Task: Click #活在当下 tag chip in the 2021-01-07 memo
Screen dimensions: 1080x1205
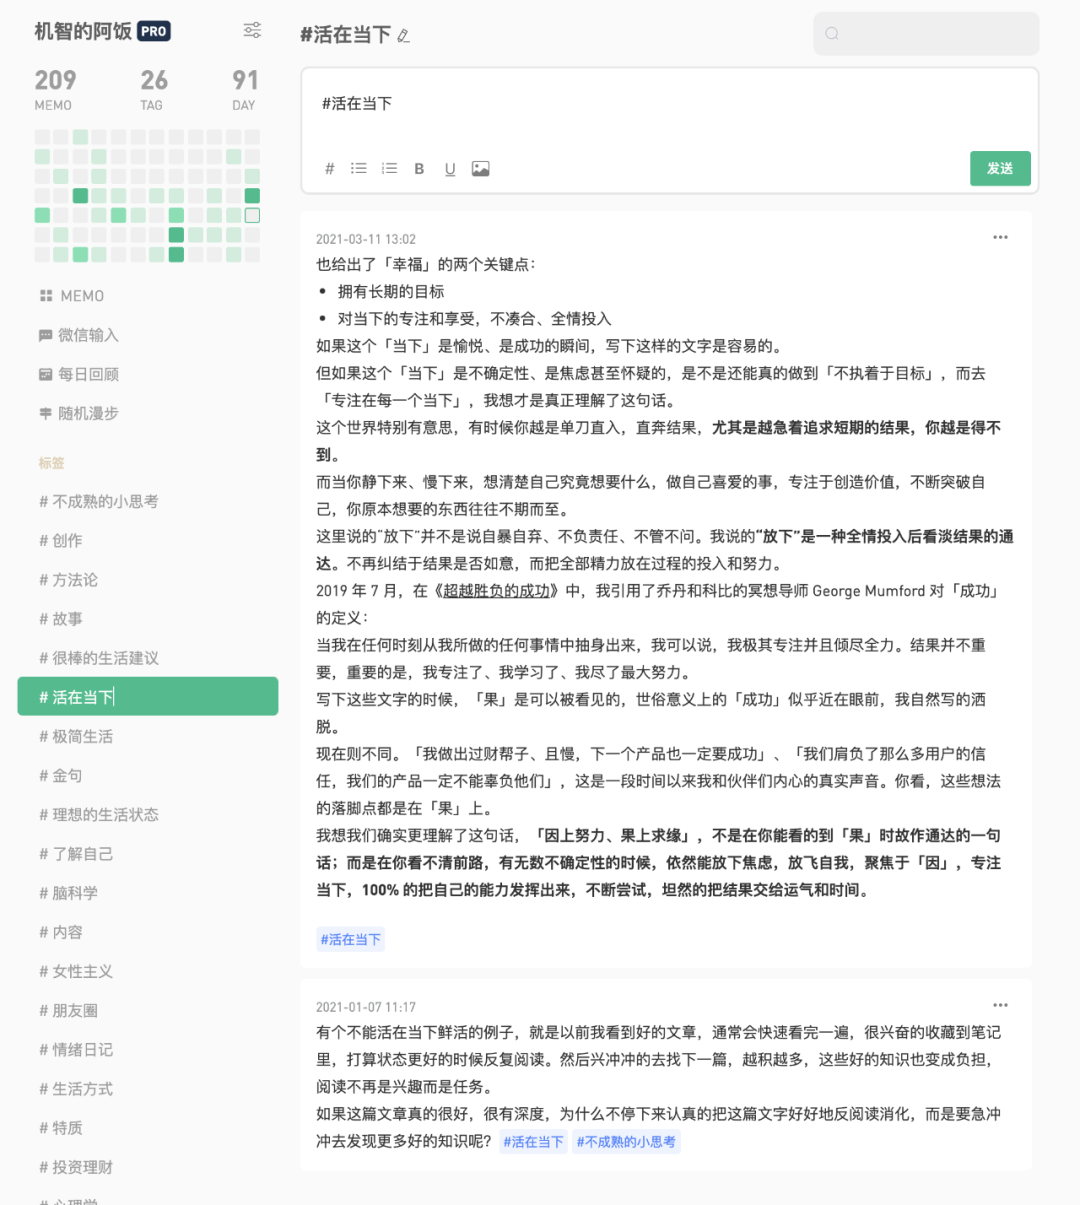Action: point(533,1141)
